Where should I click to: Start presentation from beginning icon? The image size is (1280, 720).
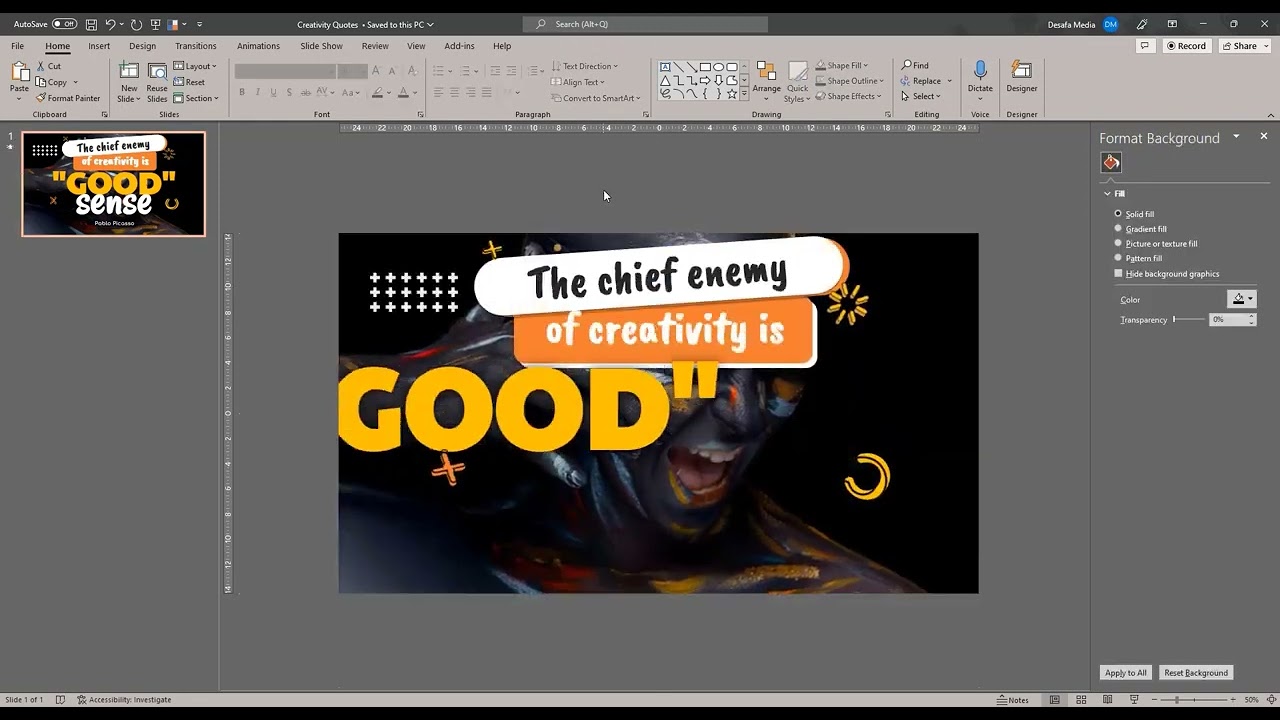pyautogui.click(x=155, y=24)
